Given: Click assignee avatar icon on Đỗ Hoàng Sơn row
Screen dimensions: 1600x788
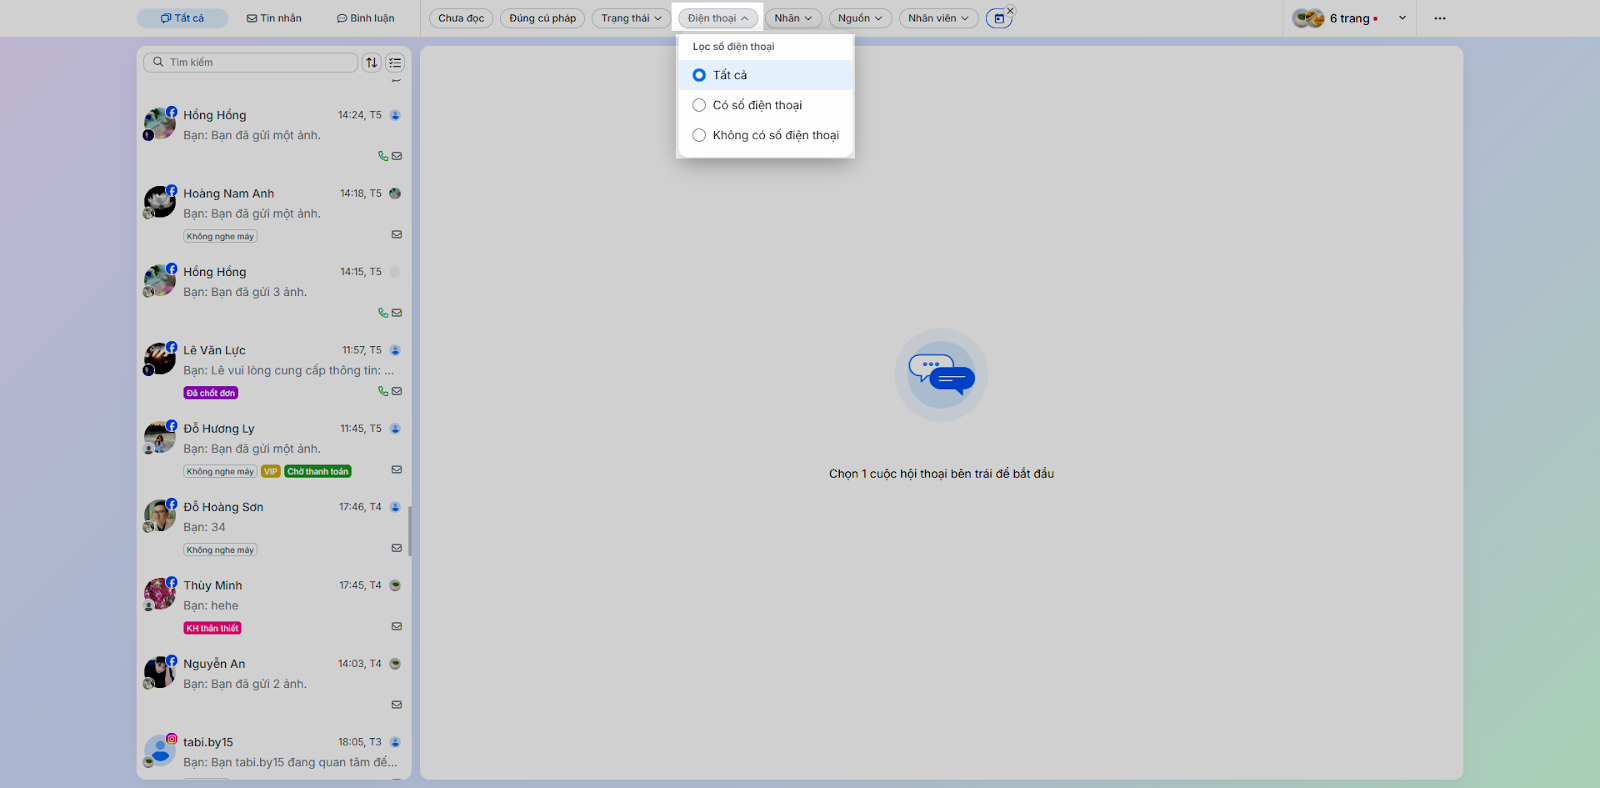Looking at the screenshot, I should point(395,507).
